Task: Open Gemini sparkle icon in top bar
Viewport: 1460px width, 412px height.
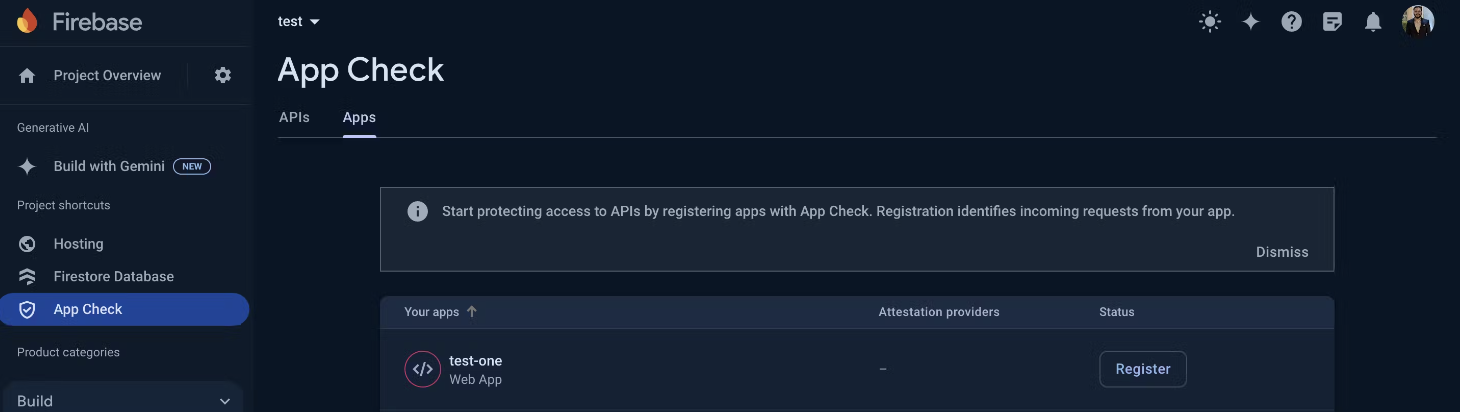Action: click(x=1251, y=21)
